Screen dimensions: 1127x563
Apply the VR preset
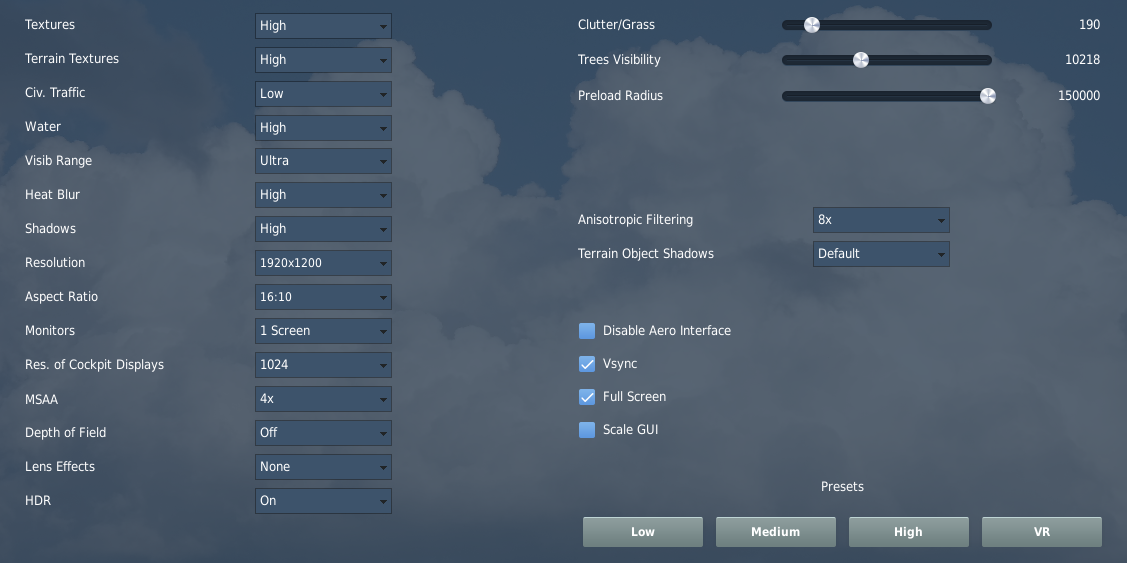click(1041, 532)
